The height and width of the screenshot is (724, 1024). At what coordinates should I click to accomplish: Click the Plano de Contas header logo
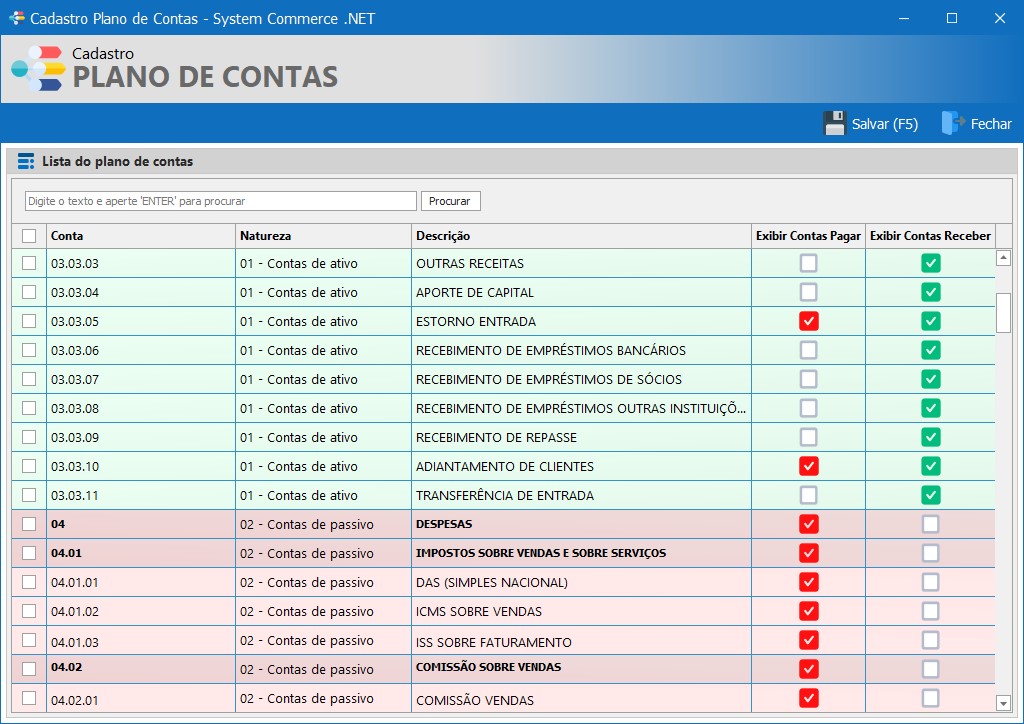pyautogui.click(x=37, y=69)
